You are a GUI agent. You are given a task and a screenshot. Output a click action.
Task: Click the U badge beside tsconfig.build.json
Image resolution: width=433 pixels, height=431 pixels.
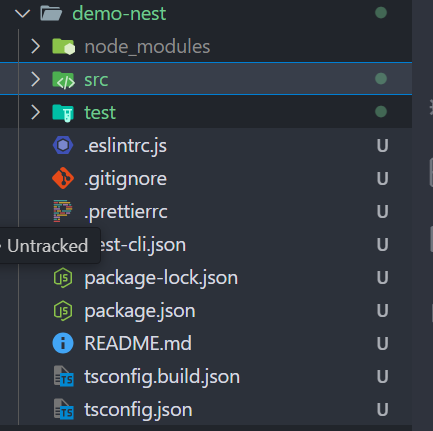click(x=383, y=377)
